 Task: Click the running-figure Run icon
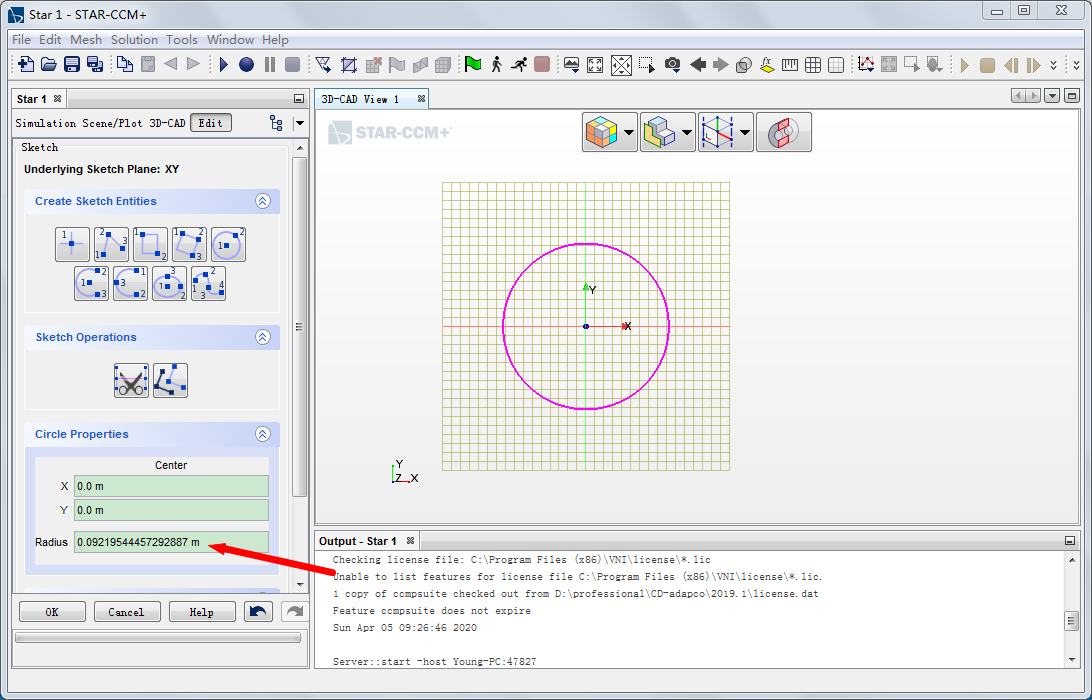click(519, 65)
